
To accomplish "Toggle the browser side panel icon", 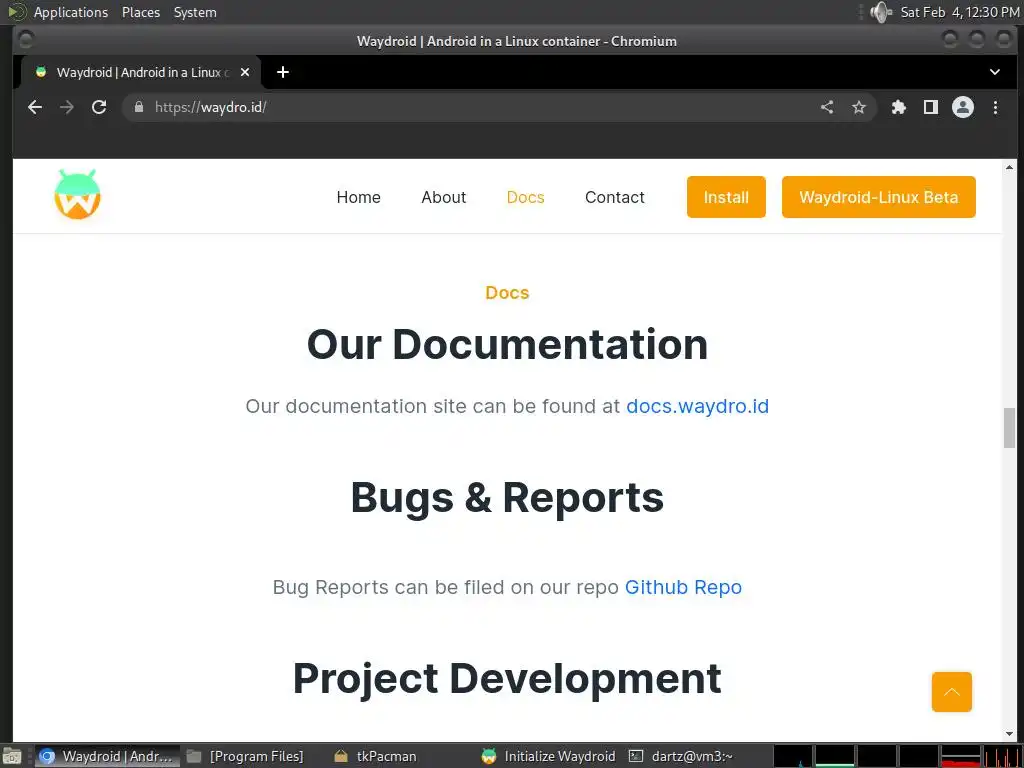I will click(x=931, y=107).
